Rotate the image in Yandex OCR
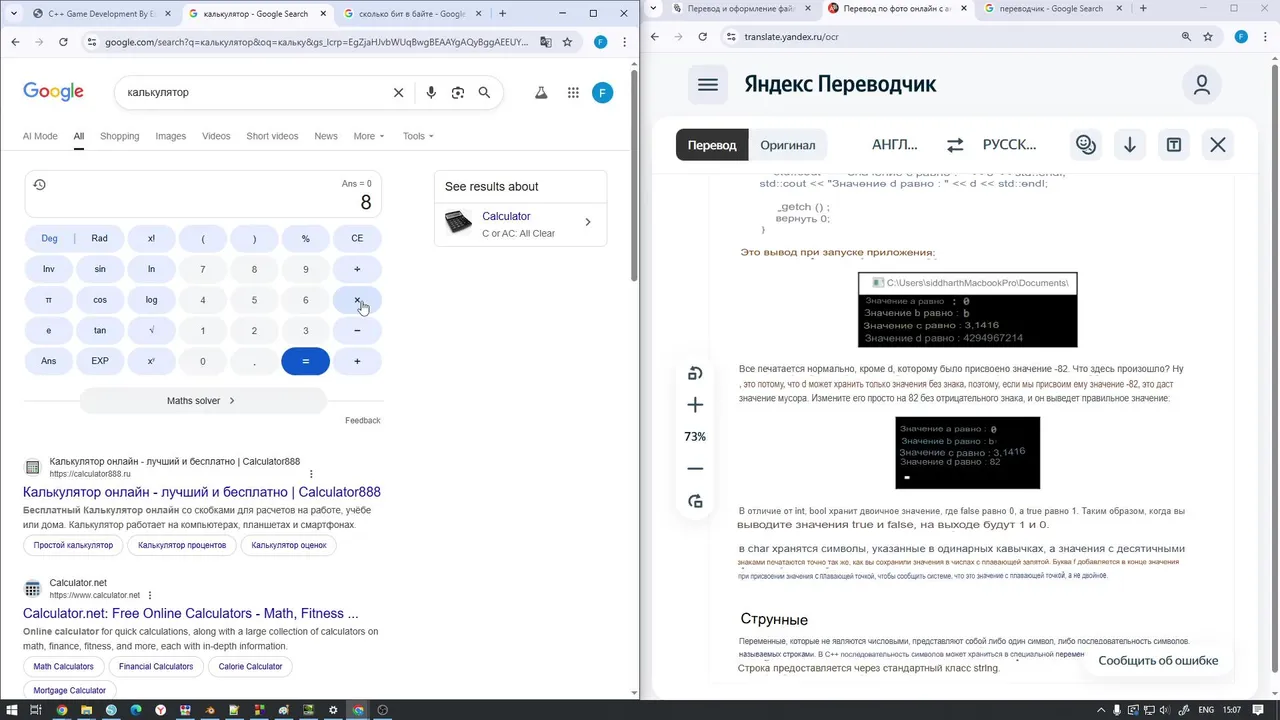 (x=696, y=373)
